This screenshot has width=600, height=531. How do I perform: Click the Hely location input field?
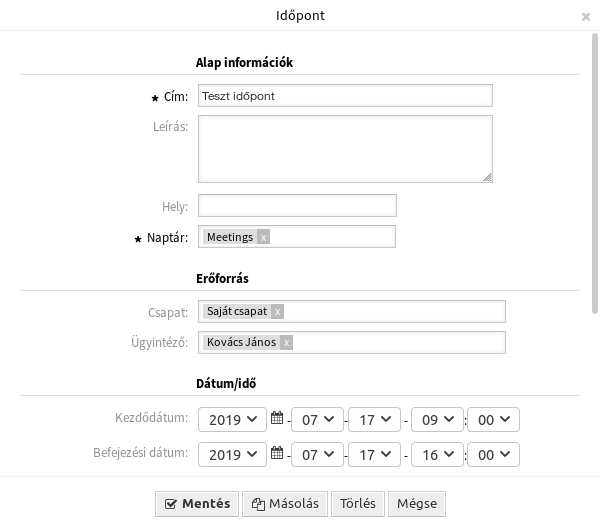pyautogui.click(x=297, y=205)
